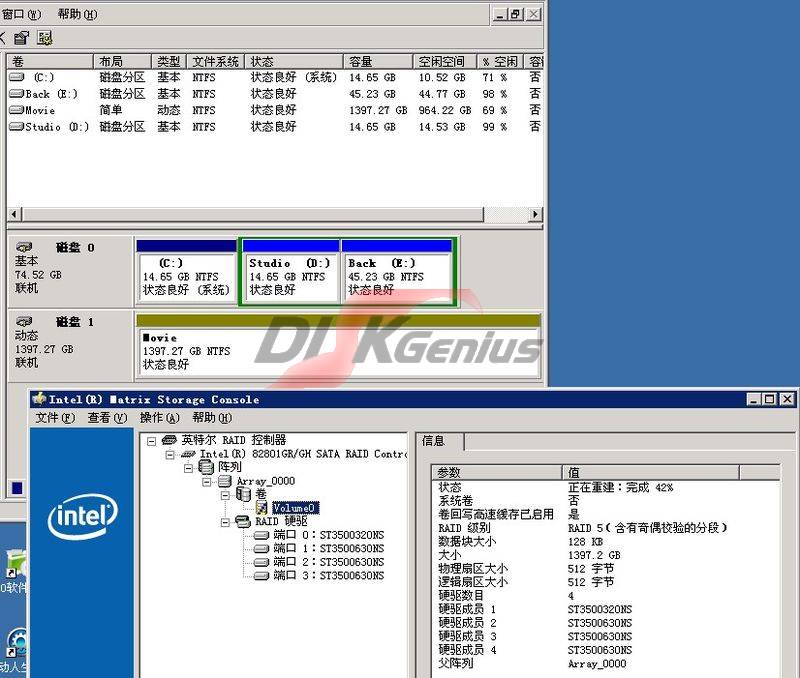Select the Movie 1397.27 GB volume block
The width and height of the screenshot is (800, 678).
point(338,346)
